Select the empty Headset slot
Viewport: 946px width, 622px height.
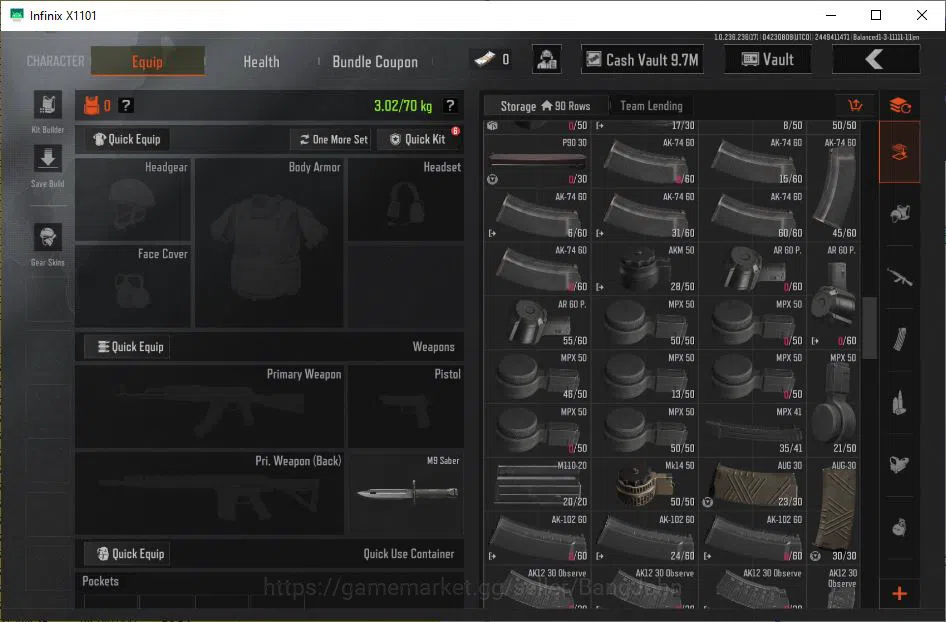coord(406,200)
